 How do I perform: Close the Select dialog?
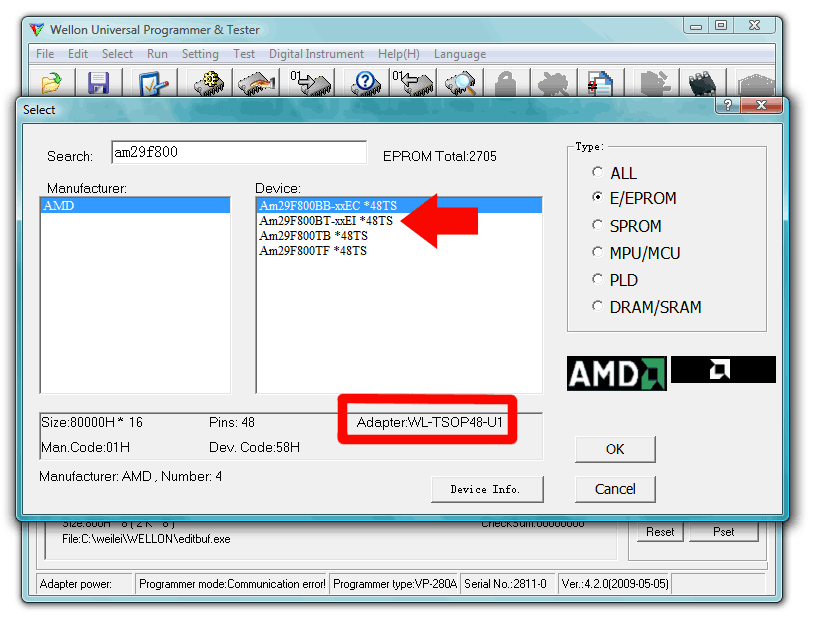762,105
